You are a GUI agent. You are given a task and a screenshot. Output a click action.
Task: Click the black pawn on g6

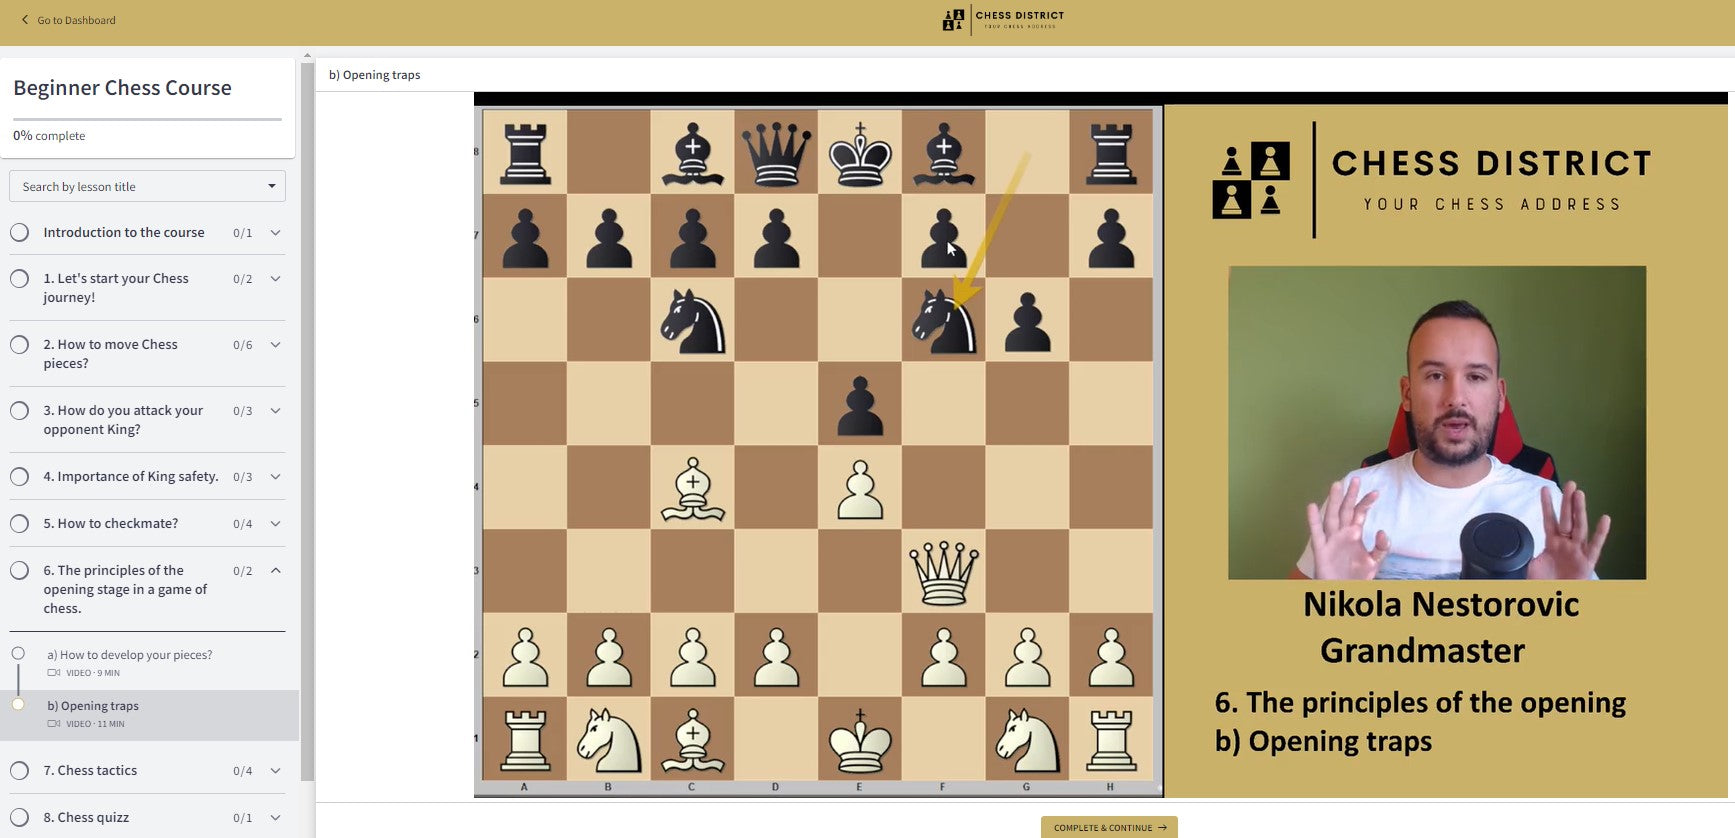tap(1027, 322)
